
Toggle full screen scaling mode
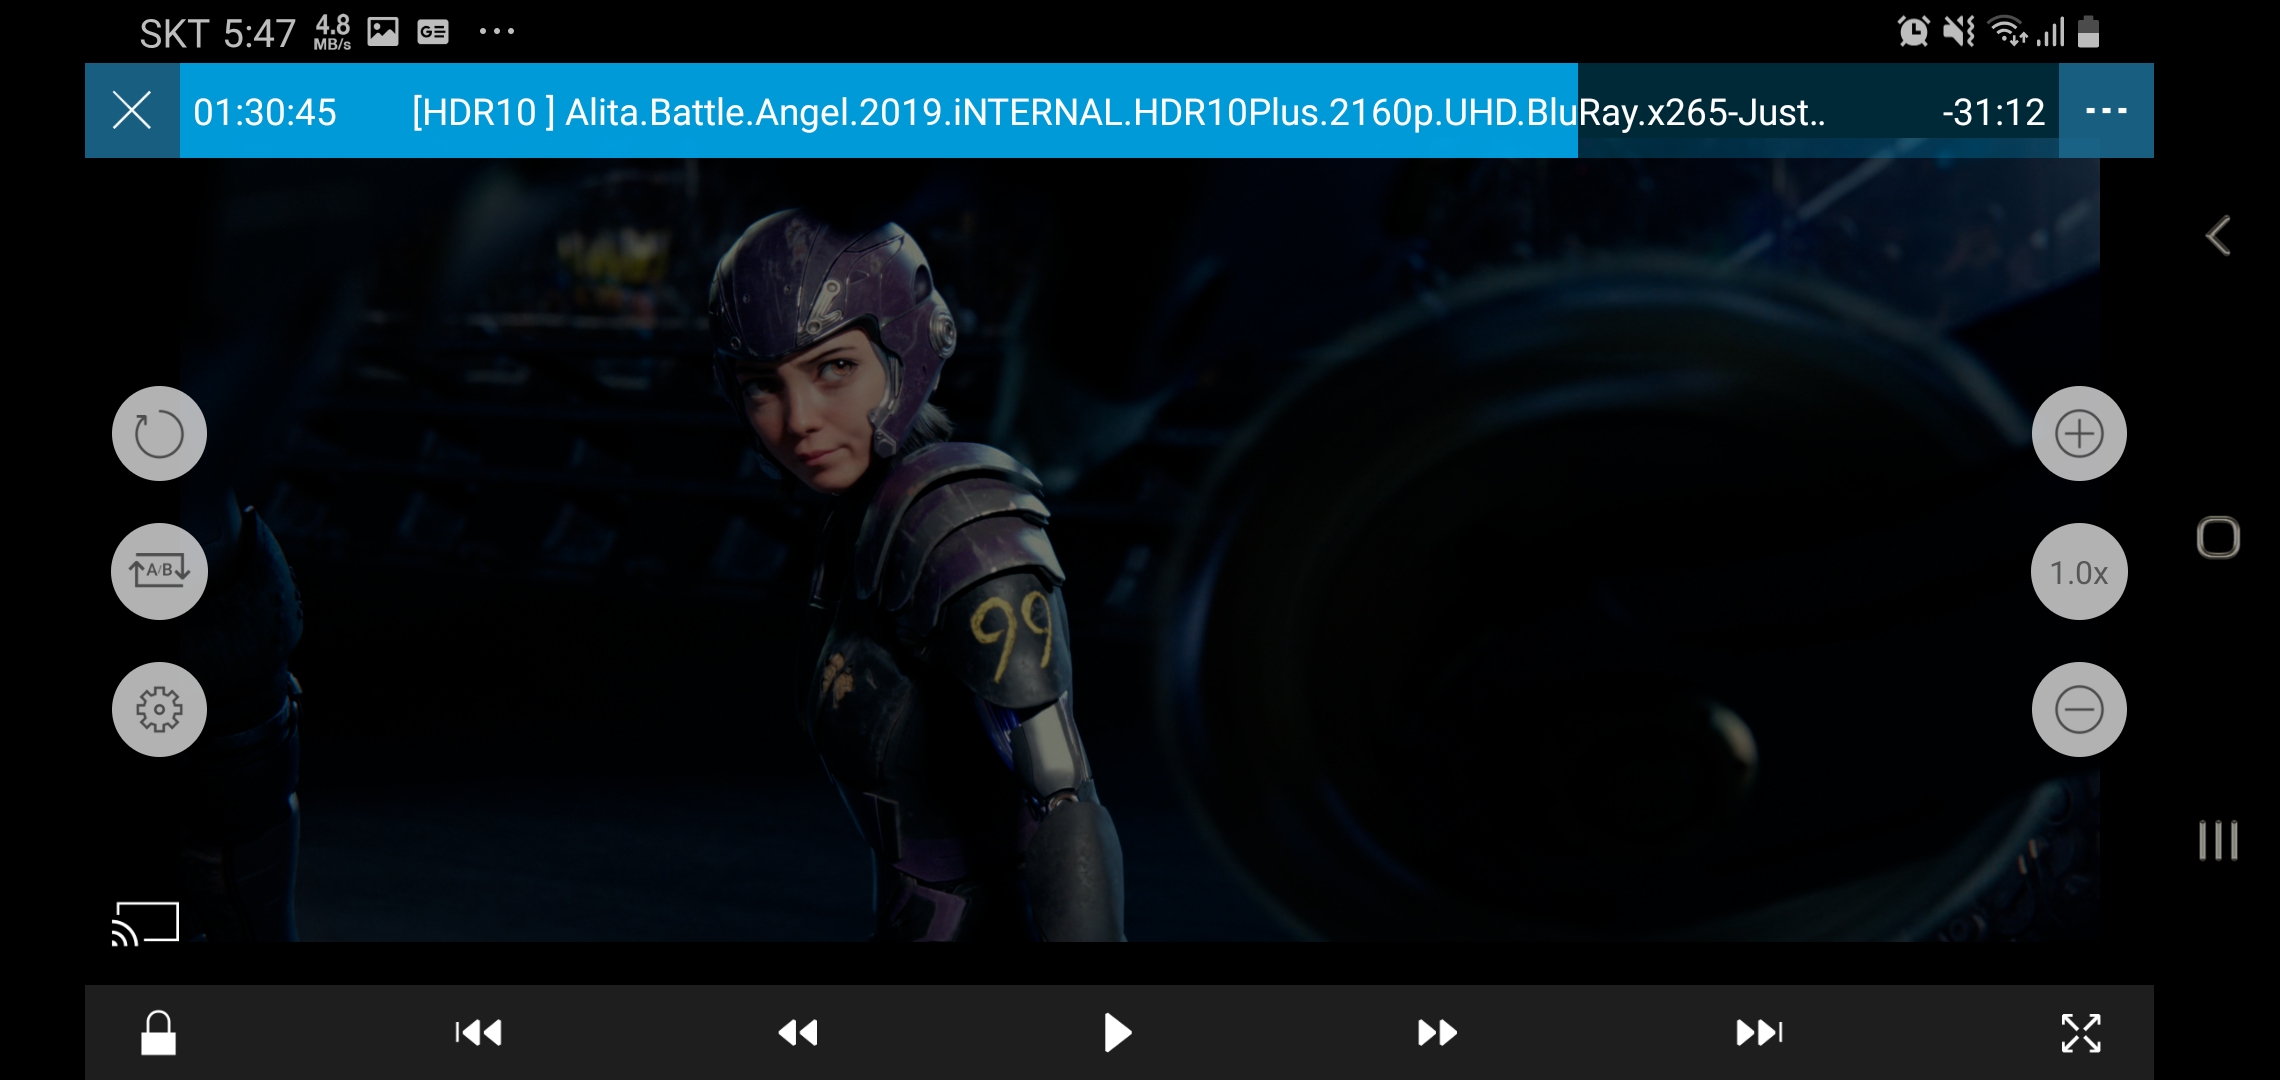pyautogui.click(x=2080, y=1032)
